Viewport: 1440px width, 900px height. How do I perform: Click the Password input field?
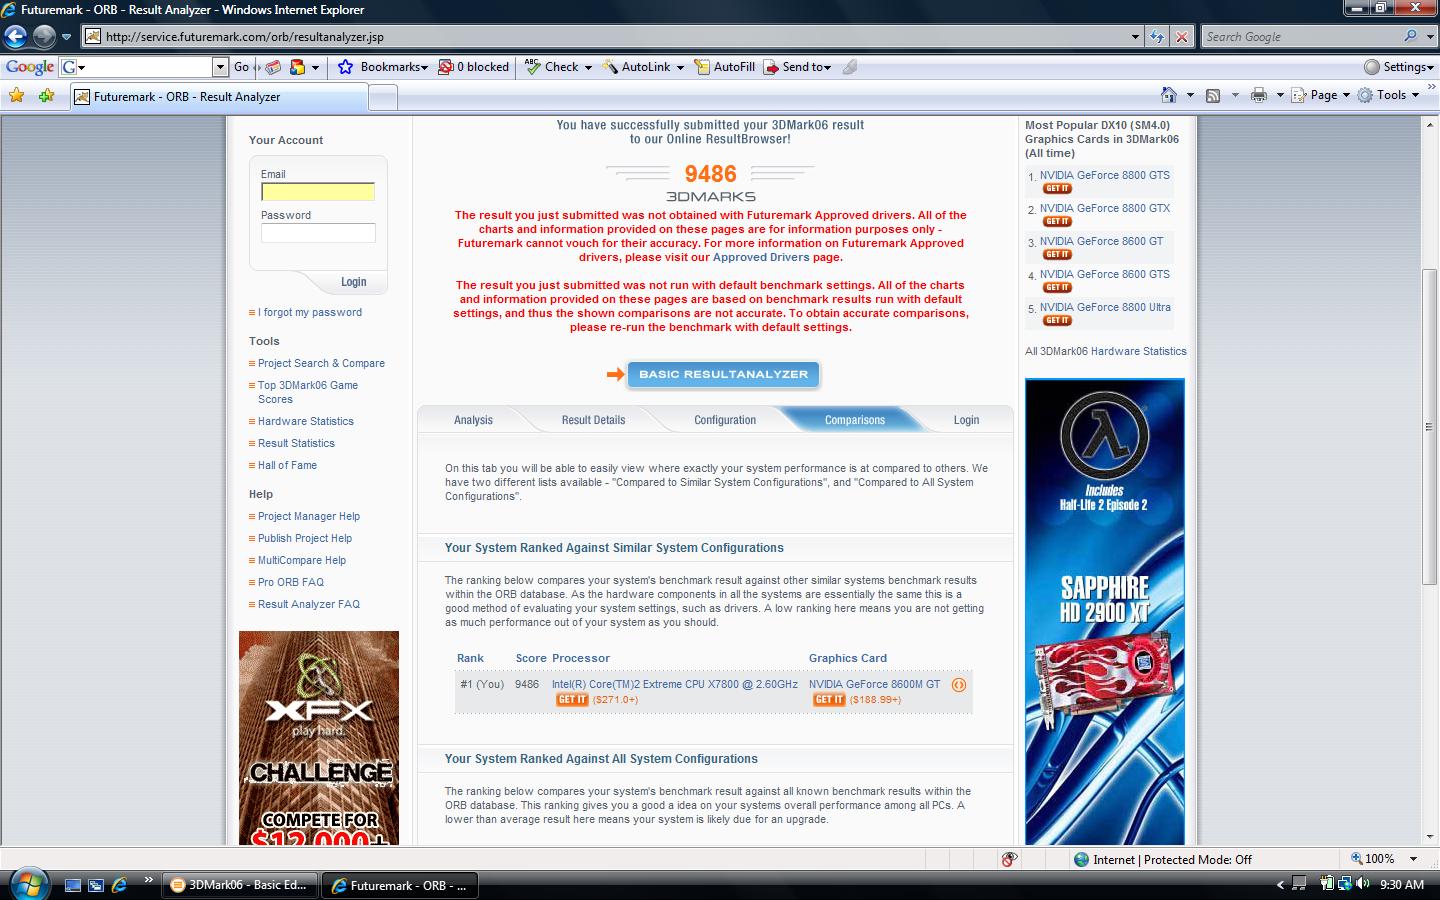318,233
